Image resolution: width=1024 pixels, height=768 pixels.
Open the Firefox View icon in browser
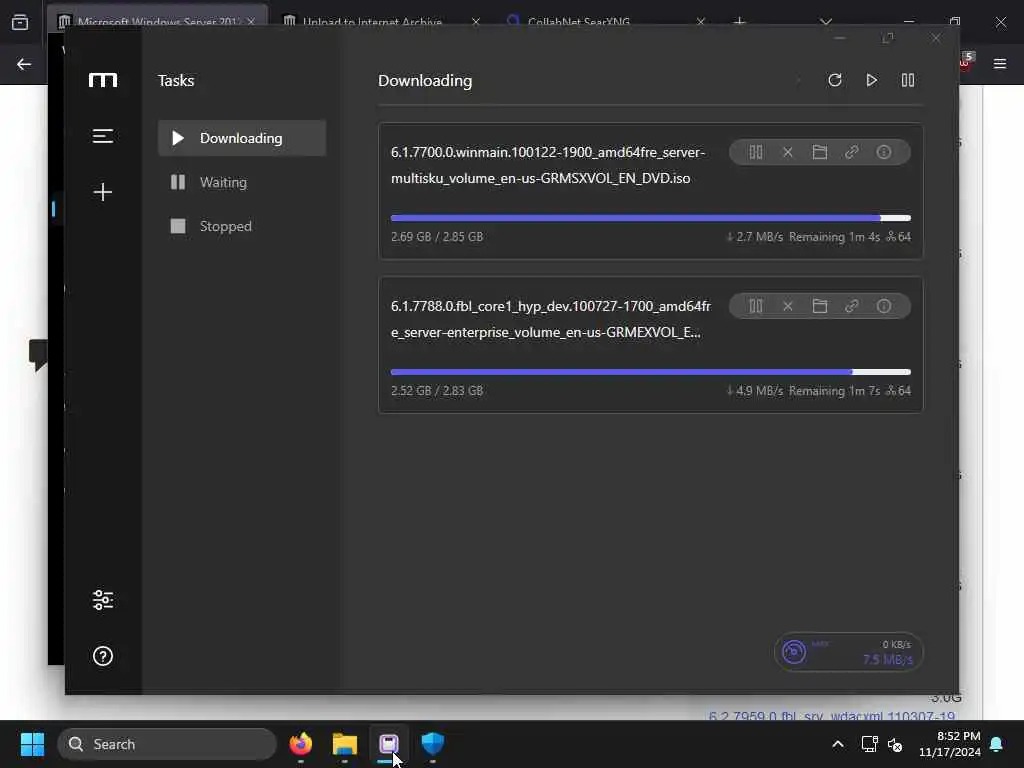[x=20, y=22]
